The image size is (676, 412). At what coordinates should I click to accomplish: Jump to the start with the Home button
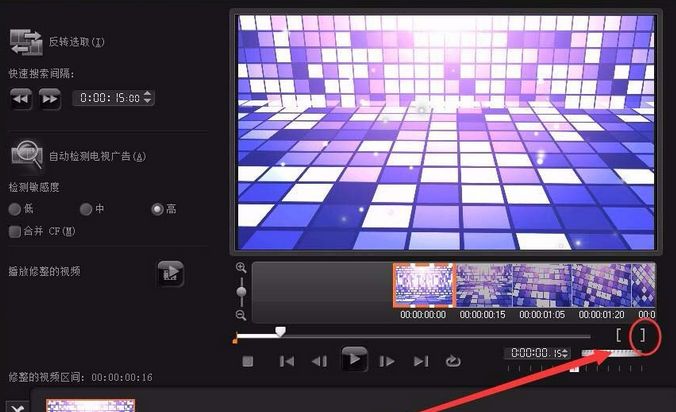pos(287,361)
